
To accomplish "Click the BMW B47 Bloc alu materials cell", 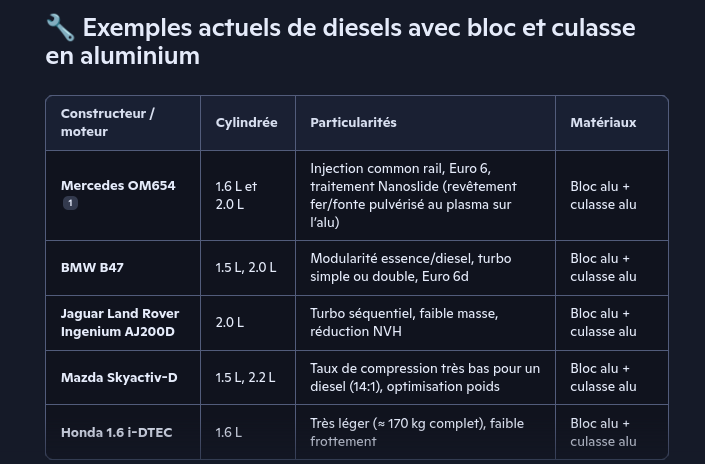I will click(x=603, y=267).
